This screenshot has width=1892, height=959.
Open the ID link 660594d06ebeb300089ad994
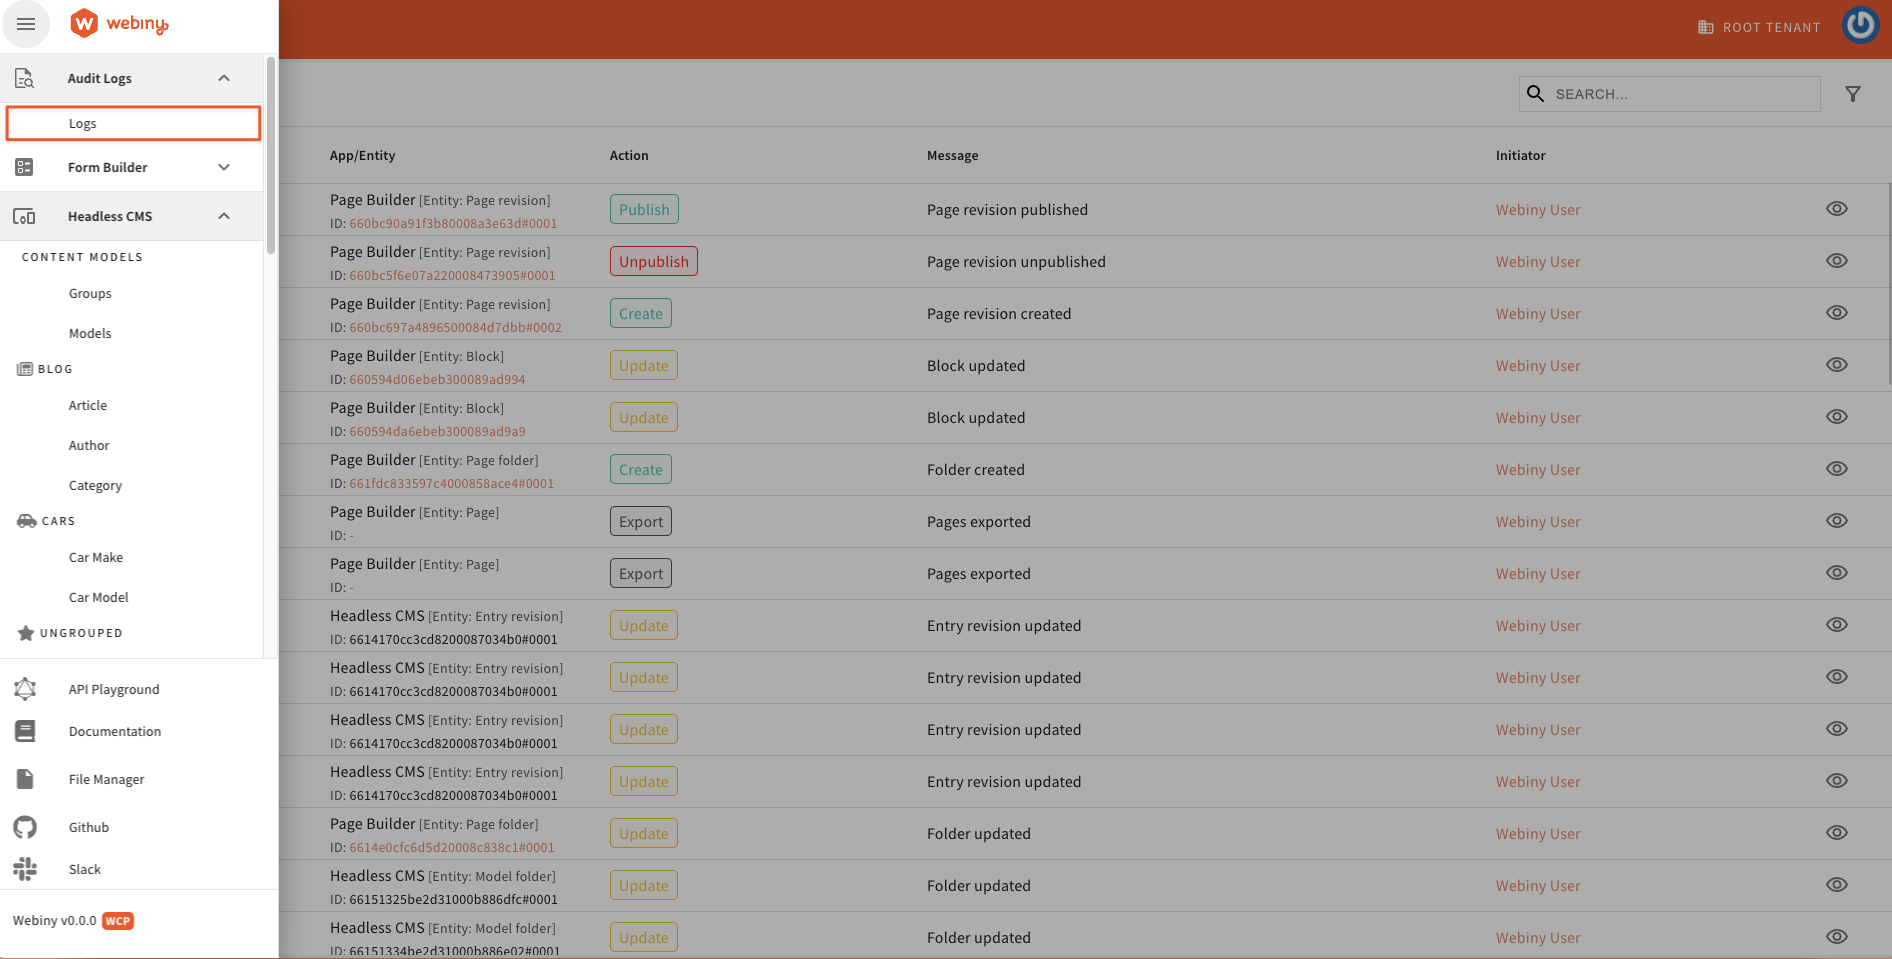tap(436, 379)
